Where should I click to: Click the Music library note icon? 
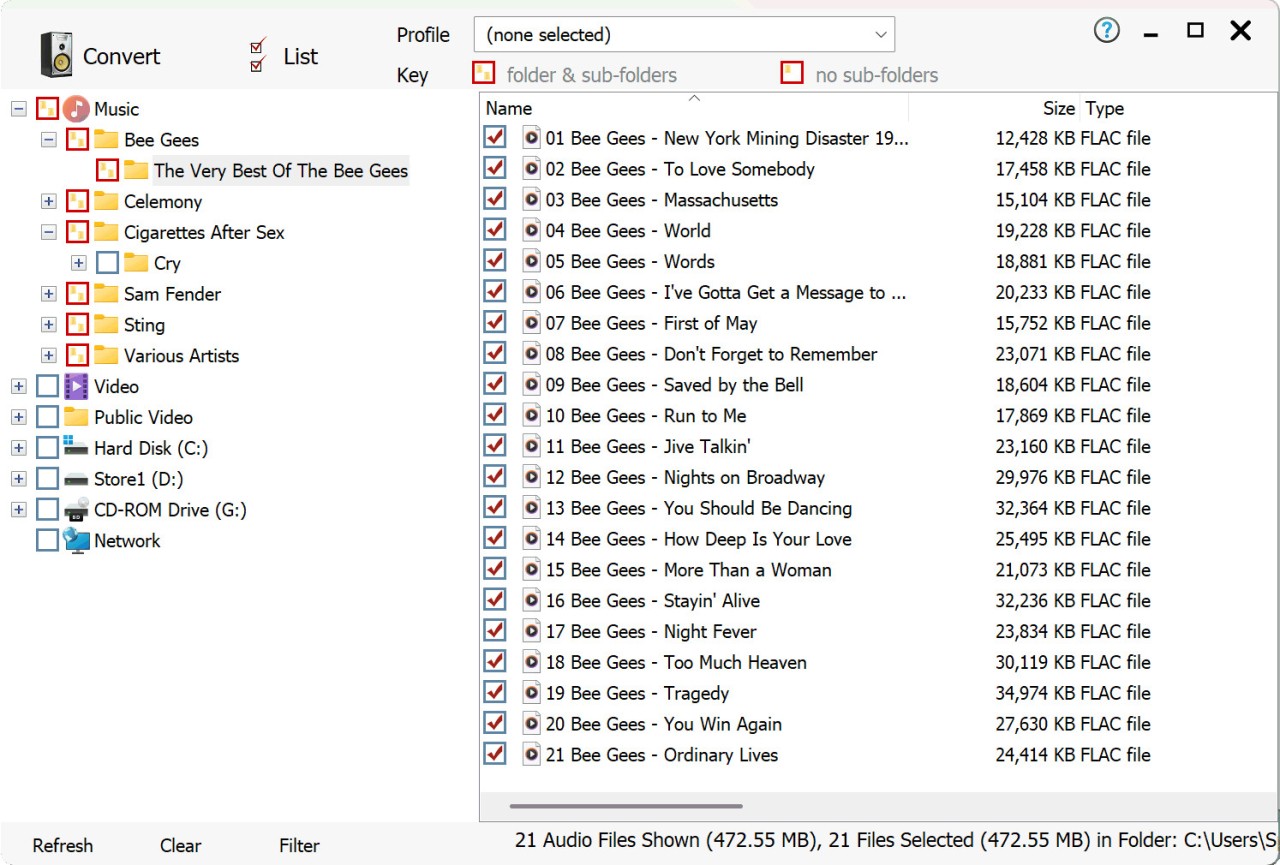point(76,109)
